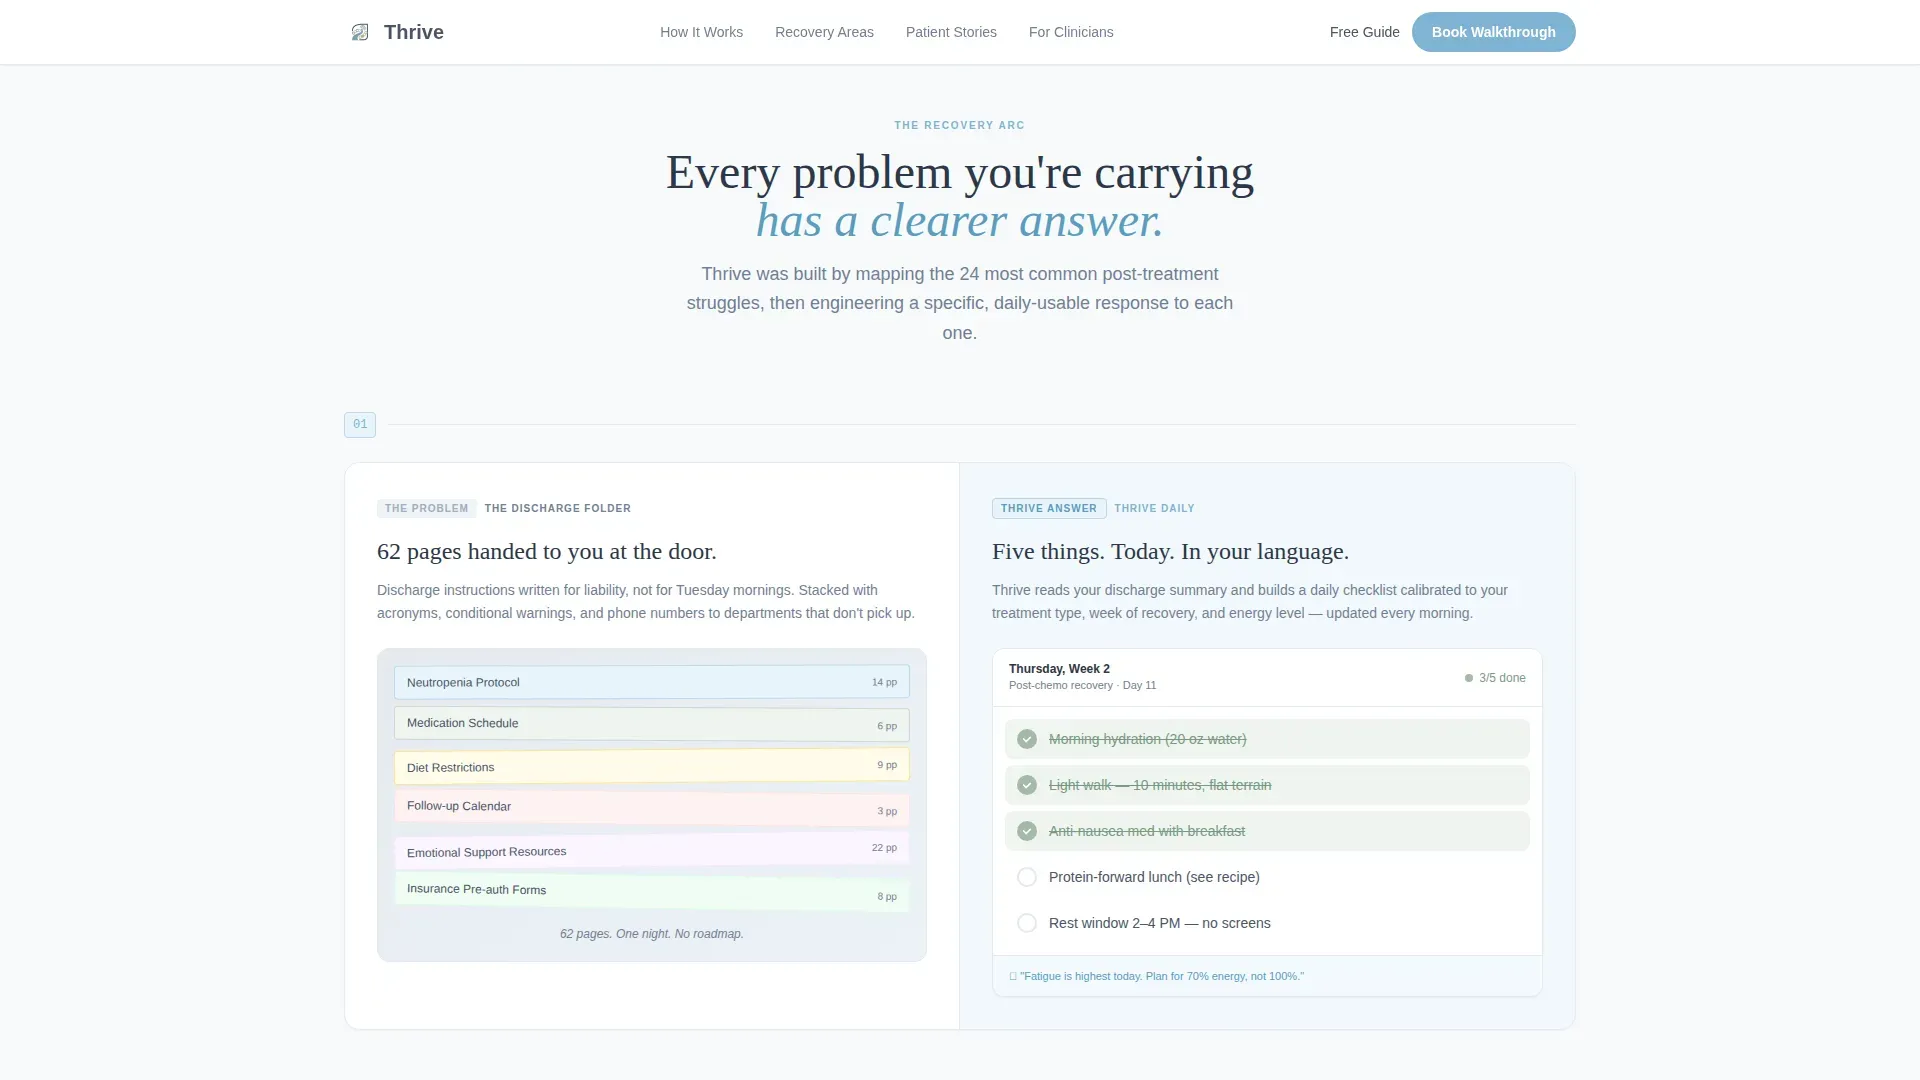Click the Book Walkthrough button
Screen dimensions: 1920x1080
click(x=1493, y=32)
